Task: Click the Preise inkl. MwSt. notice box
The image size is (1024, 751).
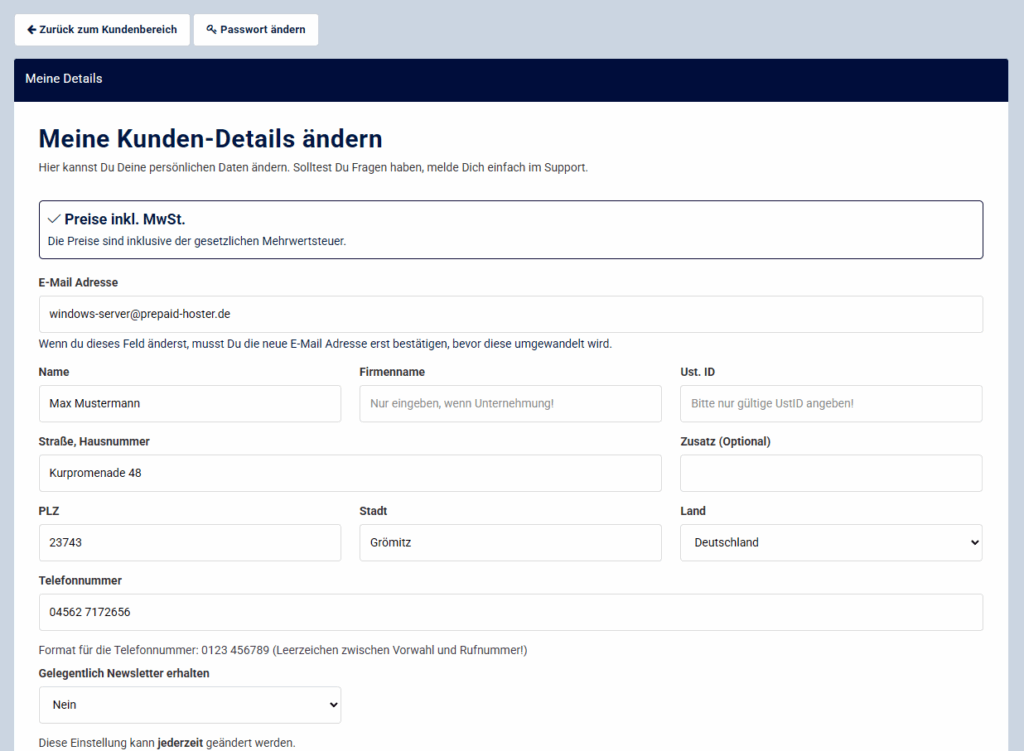Action: [x=511, y=229]
